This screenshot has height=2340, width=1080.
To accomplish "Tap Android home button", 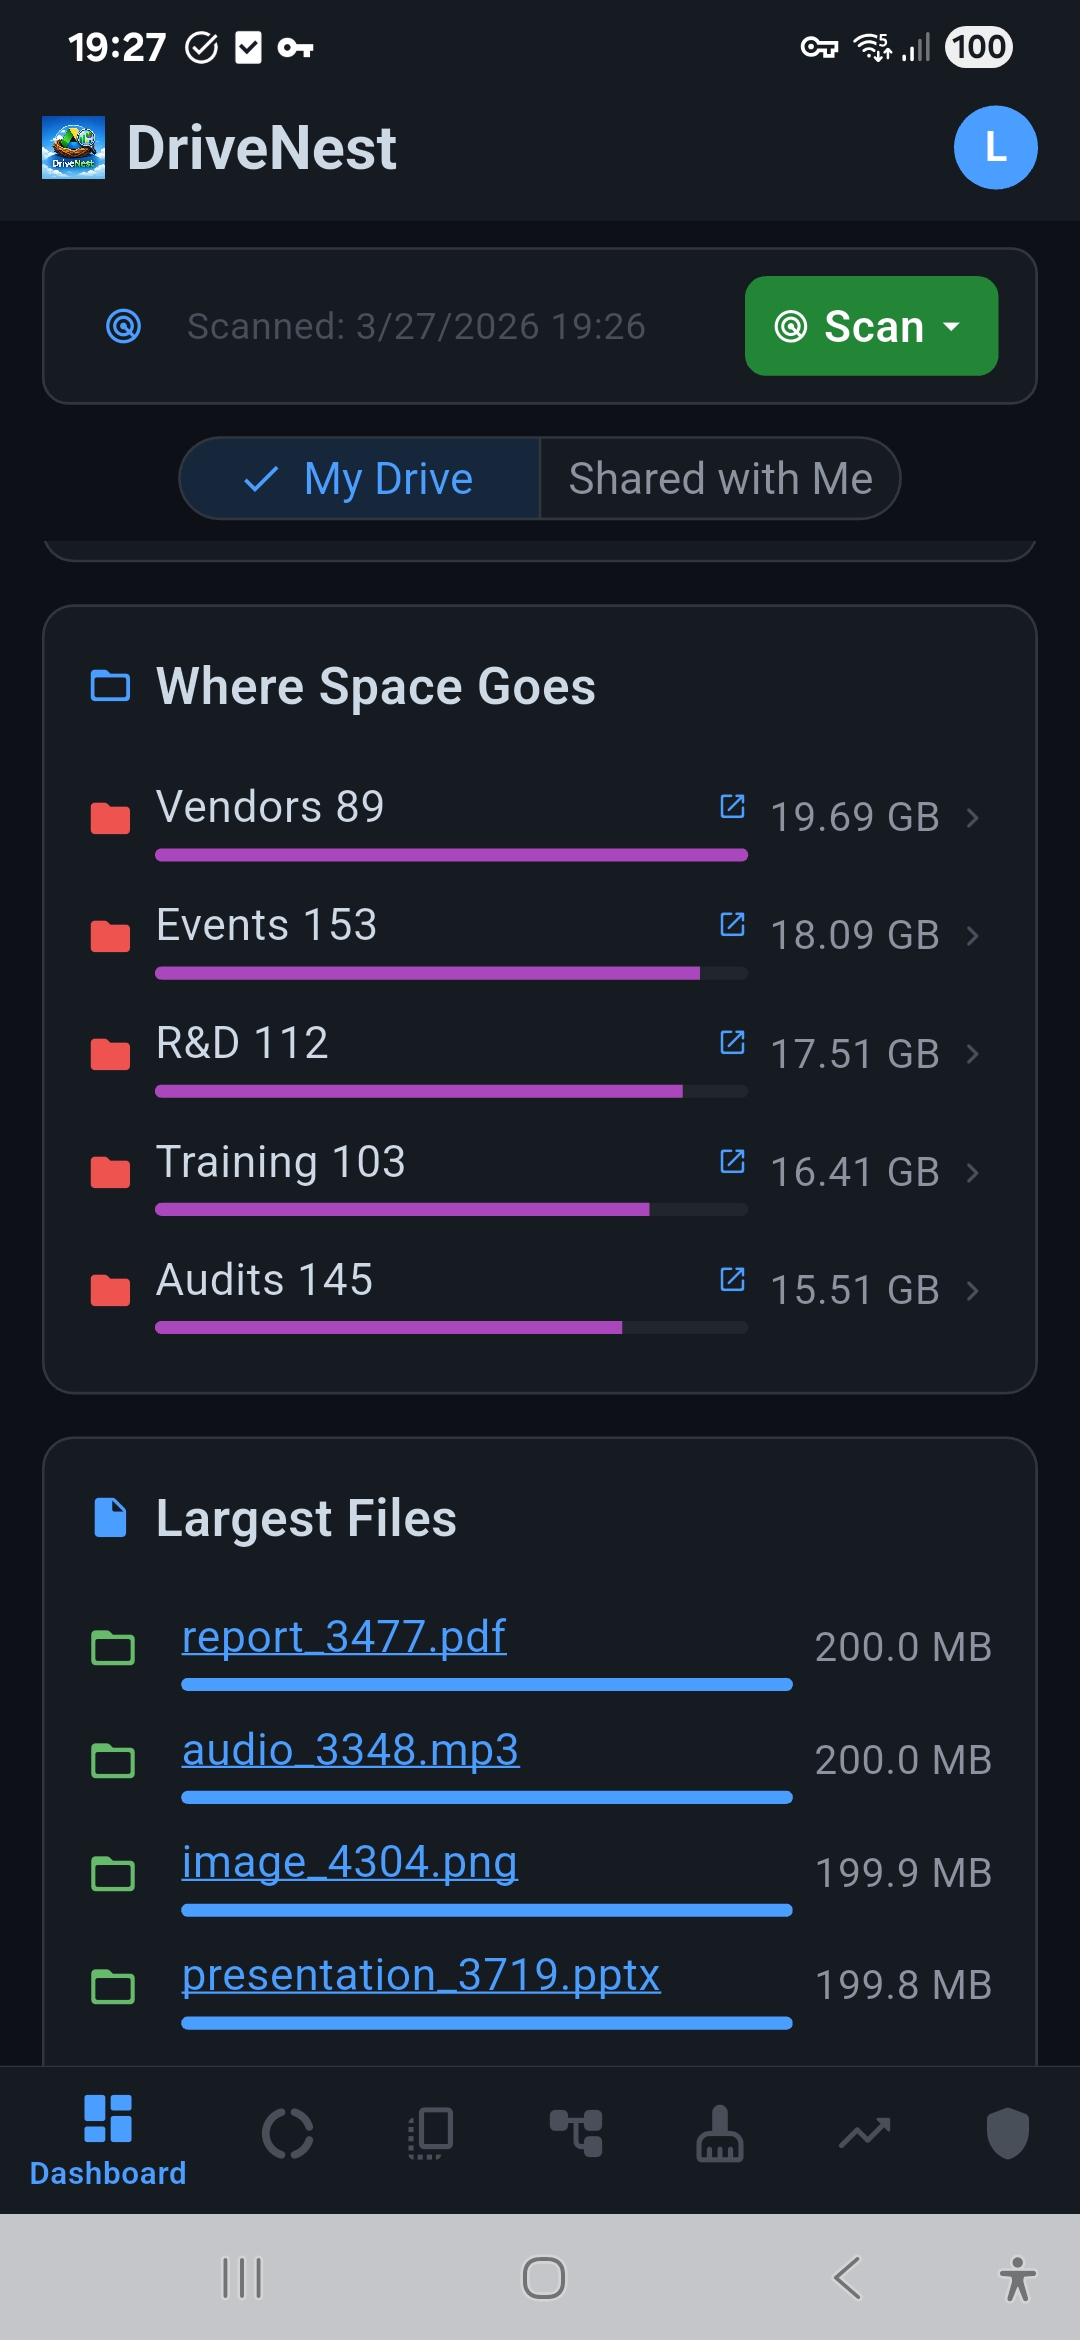I will point(544,2278).
